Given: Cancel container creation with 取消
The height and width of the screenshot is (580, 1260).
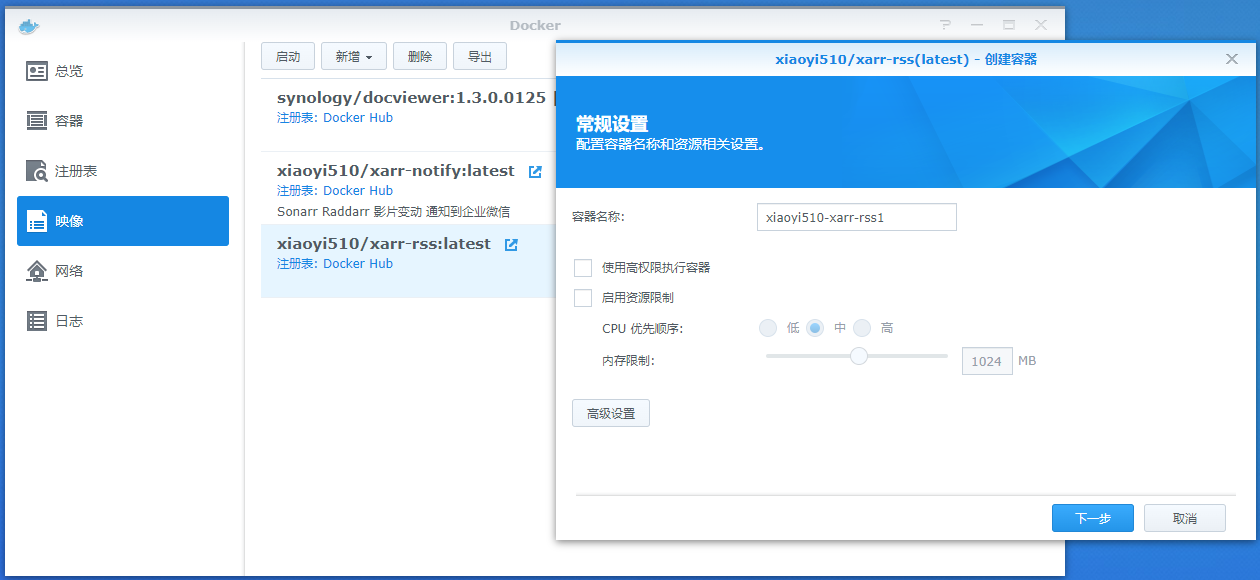Looking at the screenshot, I should pos(1184,517).
